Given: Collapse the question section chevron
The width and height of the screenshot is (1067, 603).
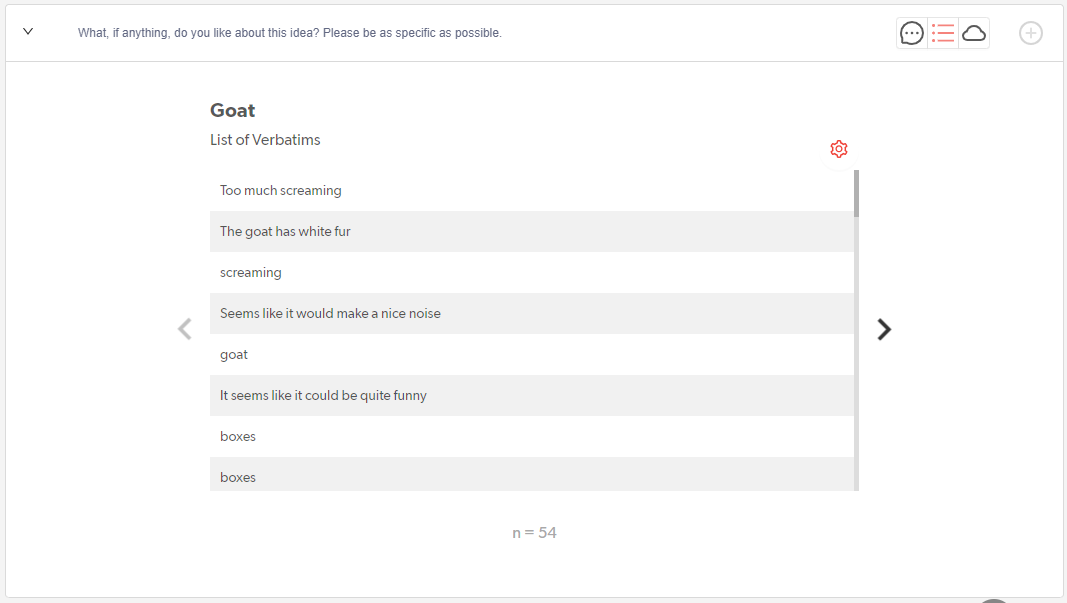Looking at the screenshot, I should pyautogui.click(x=28, y=32).
